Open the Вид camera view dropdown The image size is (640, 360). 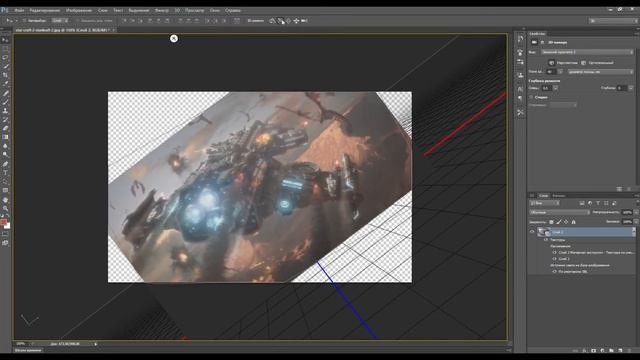pos(587,52)
